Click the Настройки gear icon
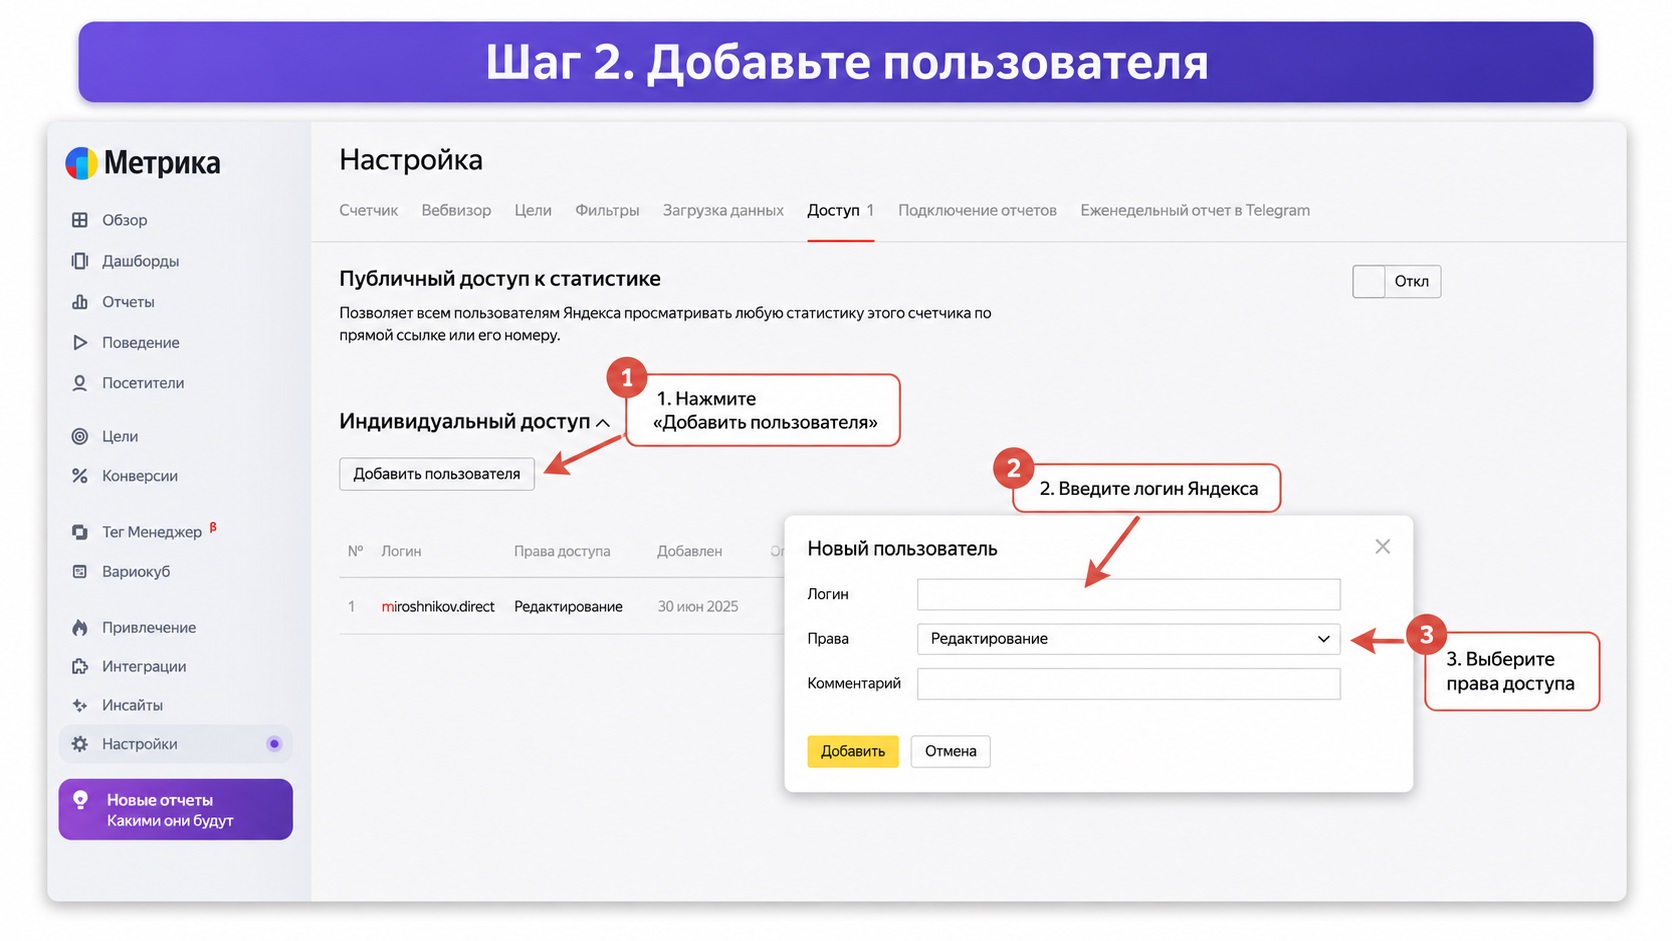The width and height of the screenshot is (1672, 941). coord(80,744)
